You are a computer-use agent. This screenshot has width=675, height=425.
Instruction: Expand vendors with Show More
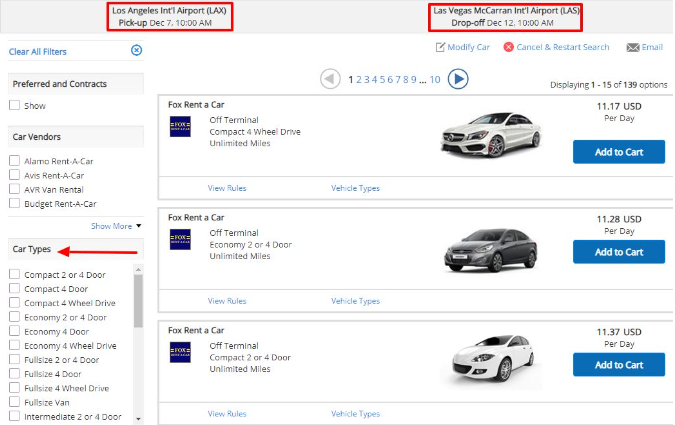click(x=116, y=226)
